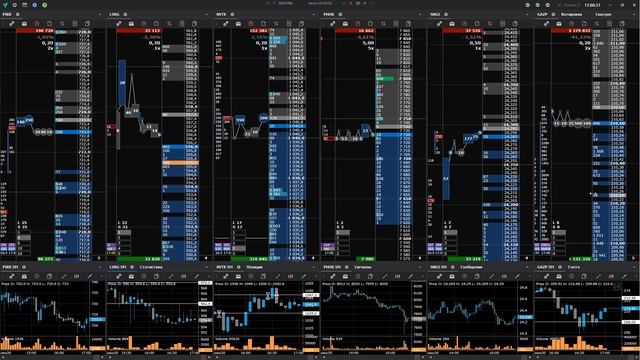Image resolution: width=640 pixels, height=360 pixels.
Task: Click clock icon in SNGS order book toolbar
Action: pos(465,24)
